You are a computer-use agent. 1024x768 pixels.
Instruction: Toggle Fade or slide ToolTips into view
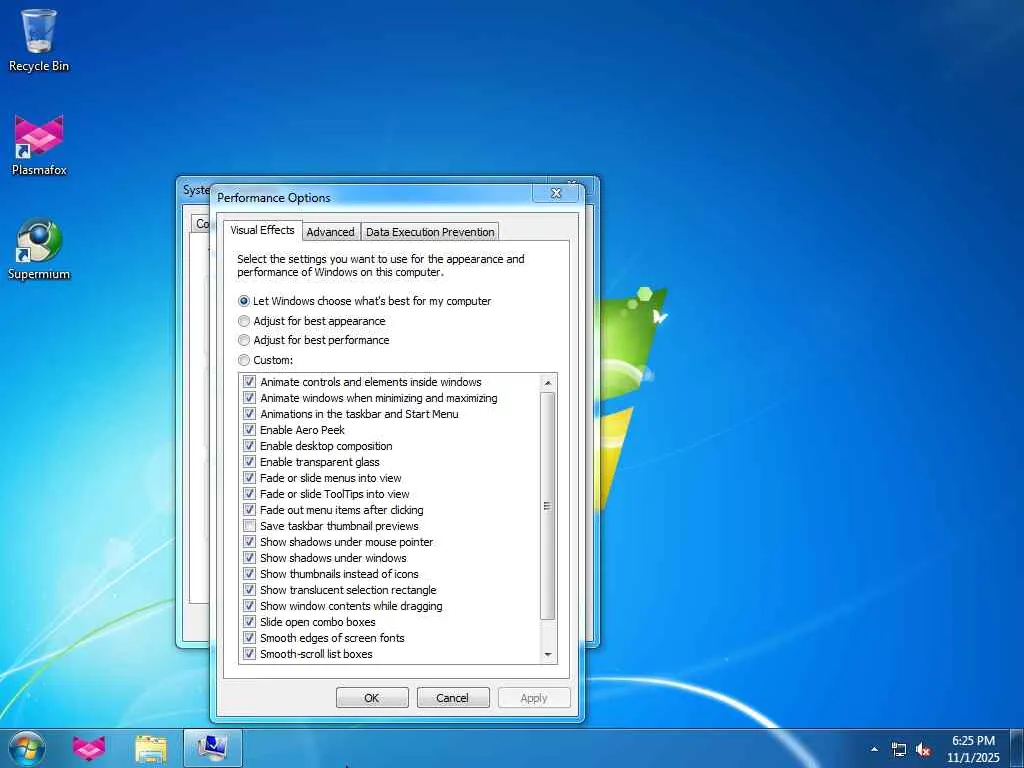tap(249, 494)
